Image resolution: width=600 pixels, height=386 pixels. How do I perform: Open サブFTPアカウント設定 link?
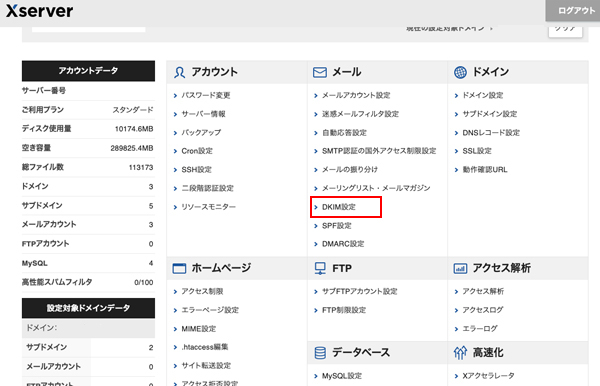click(x=360, y=292)
